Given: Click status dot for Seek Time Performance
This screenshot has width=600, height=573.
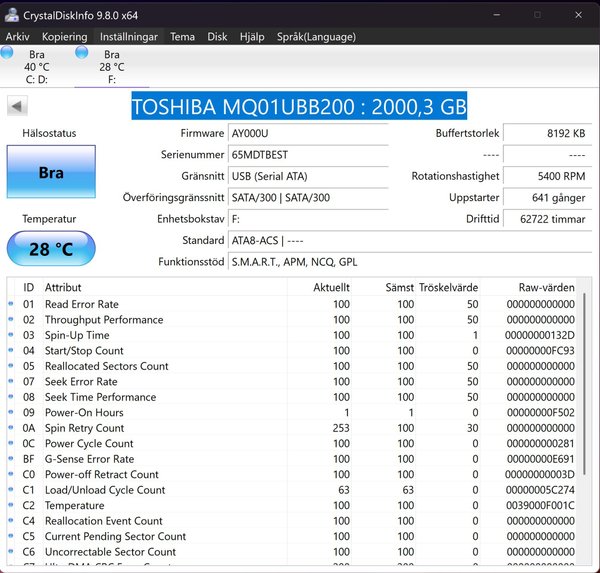Looking at the screenshot, I should coord(11,397).
